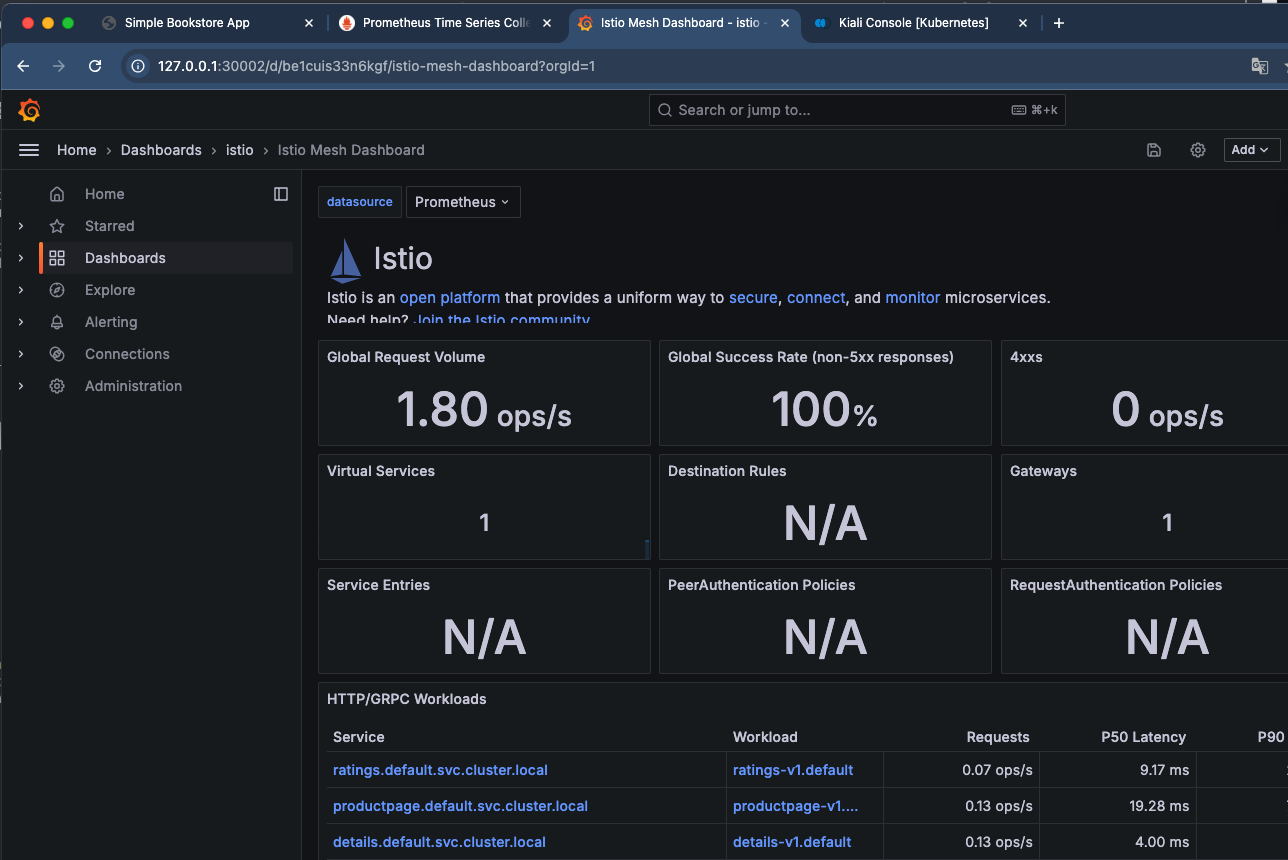Expand the Starred section chevron
This screenshot has height=860, width=1288.
pos(21,226)
